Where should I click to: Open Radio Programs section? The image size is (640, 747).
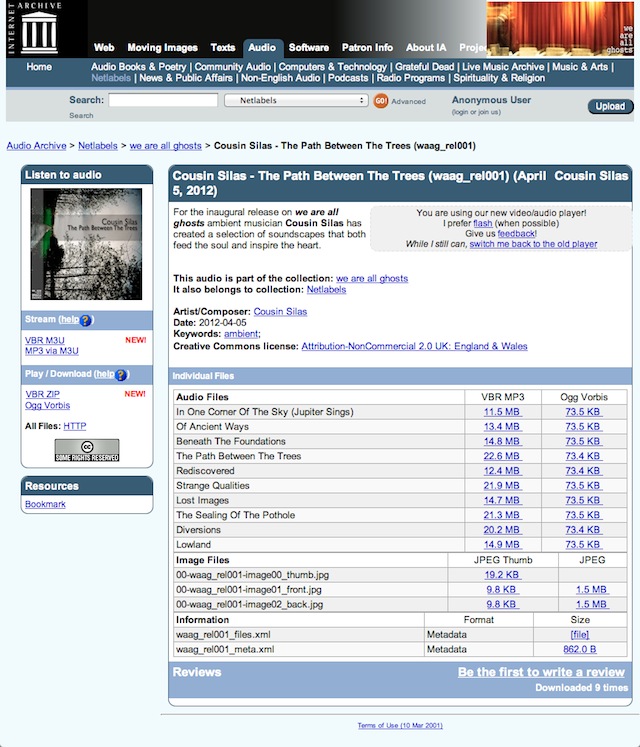coord(411,78)
